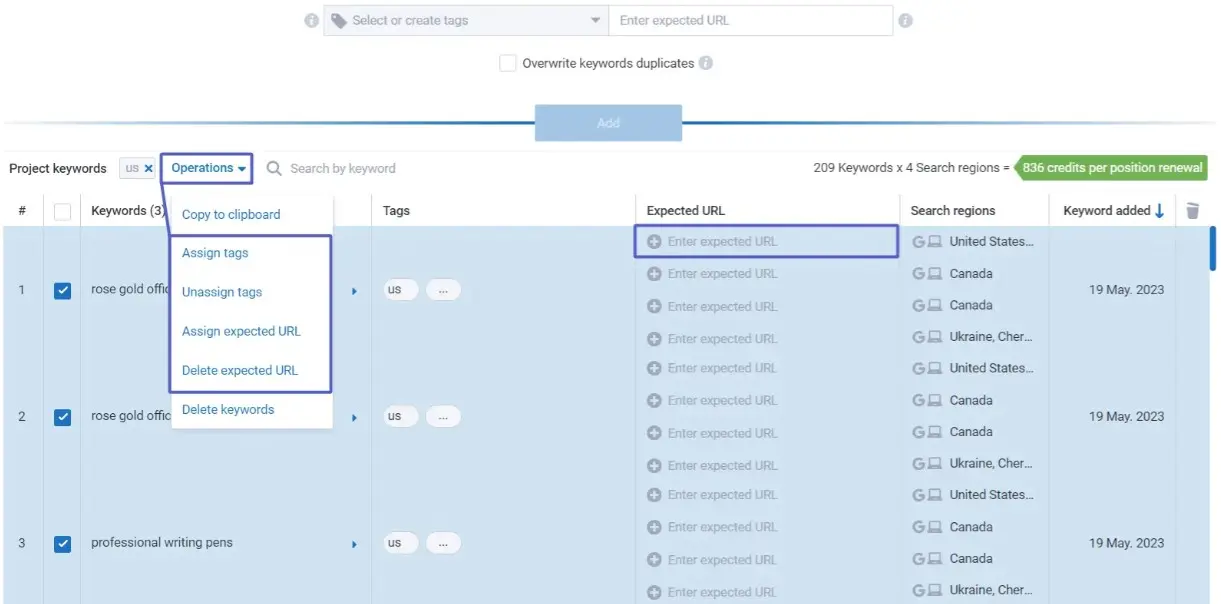1221x604 pixels.
Task: Open the Operations dropdown menu
Action: (207, 168)
